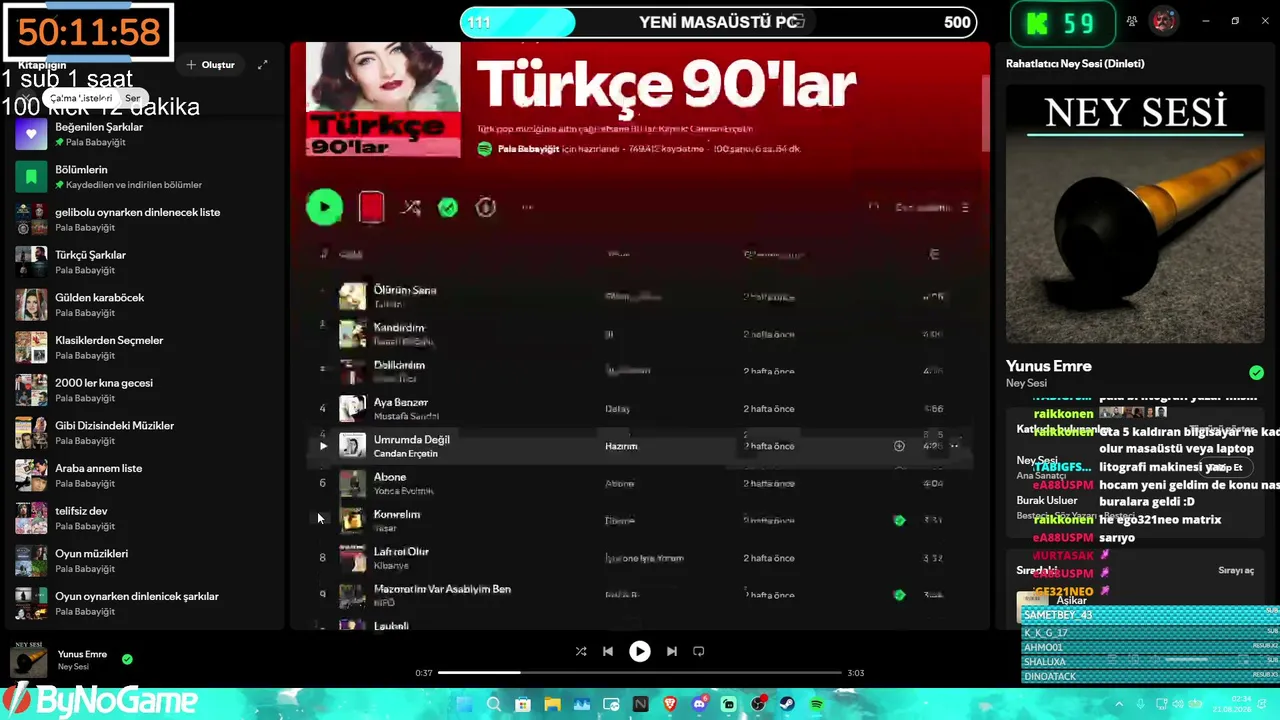Open the user profile avatar menu
The width and height of the screenshot is (1280, 720).
click(1163, 21)
